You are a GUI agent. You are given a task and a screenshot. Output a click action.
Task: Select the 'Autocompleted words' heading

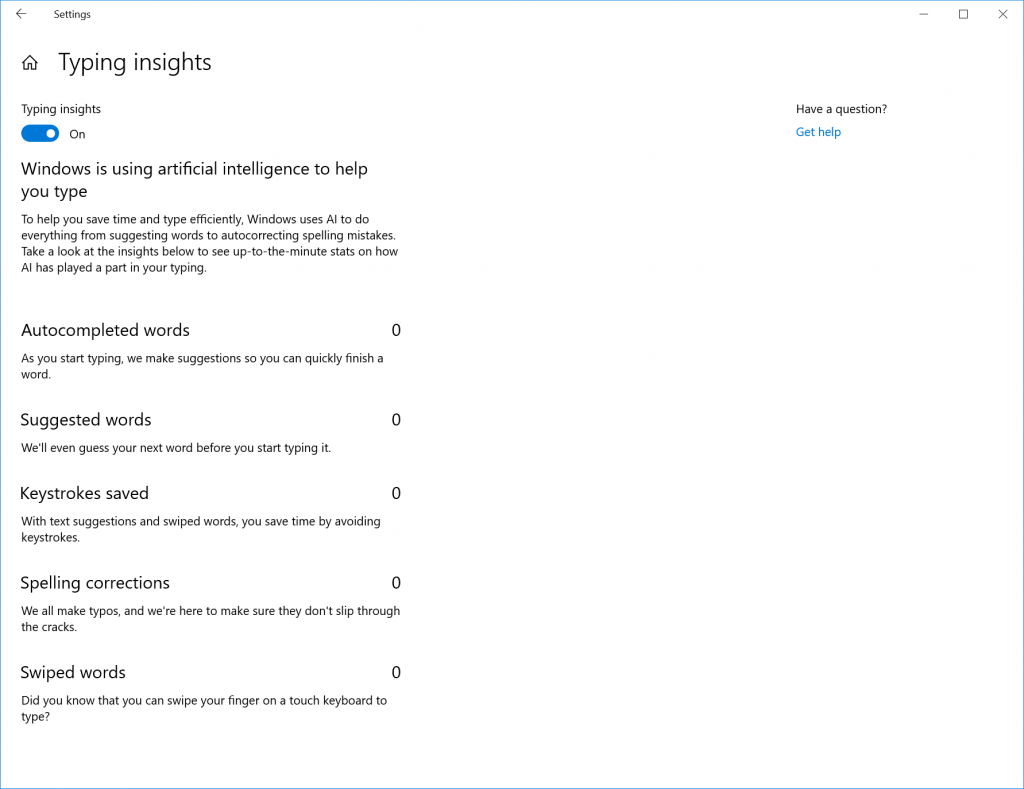click(105, 330)
